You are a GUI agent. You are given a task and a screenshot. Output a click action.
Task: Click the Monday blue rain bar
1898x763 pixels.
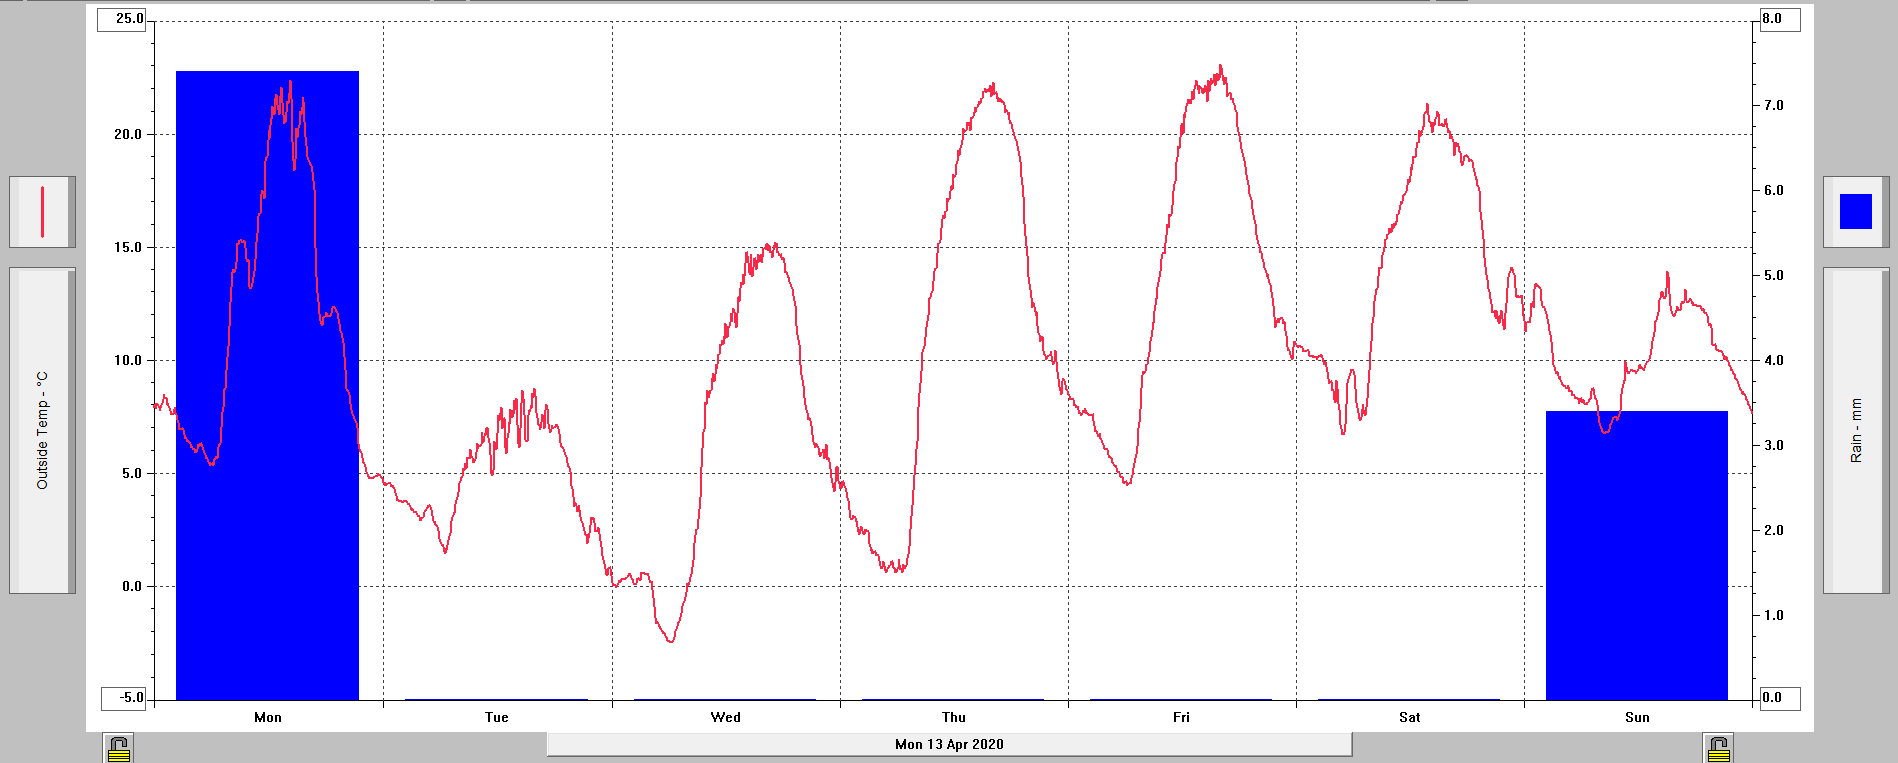coord(267,385)
